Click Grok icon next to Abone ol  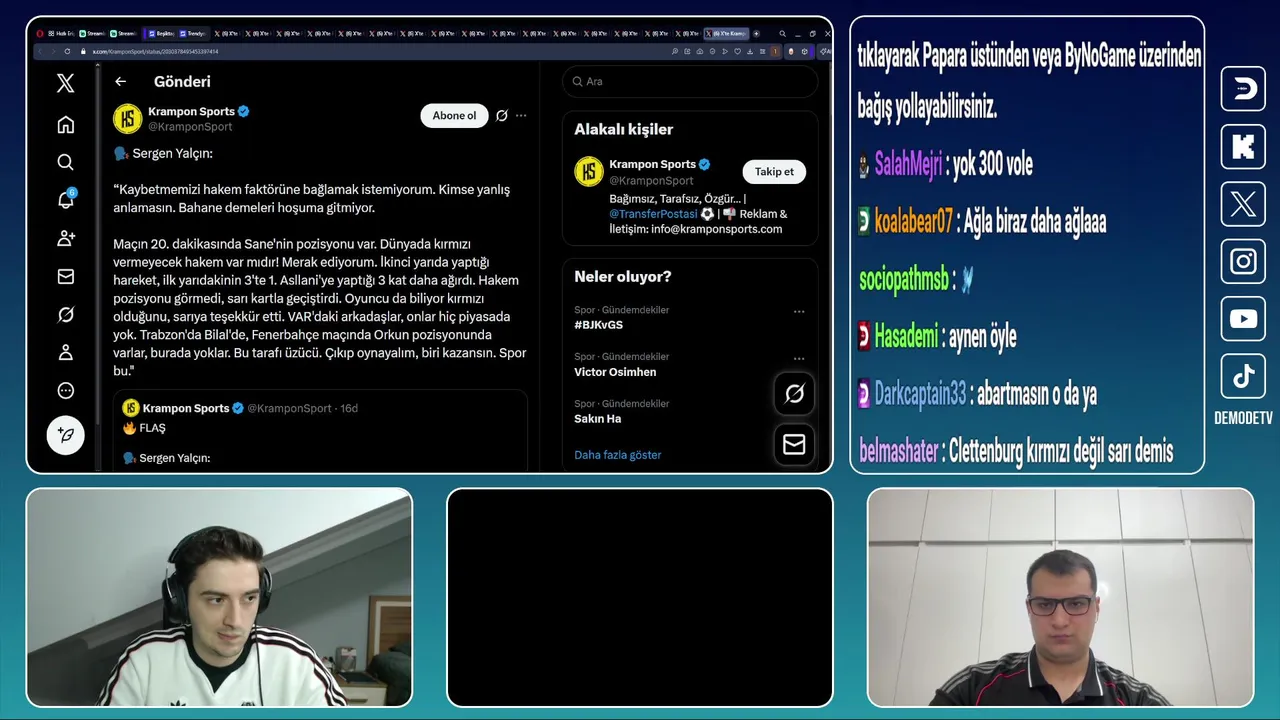coord(502,116)
